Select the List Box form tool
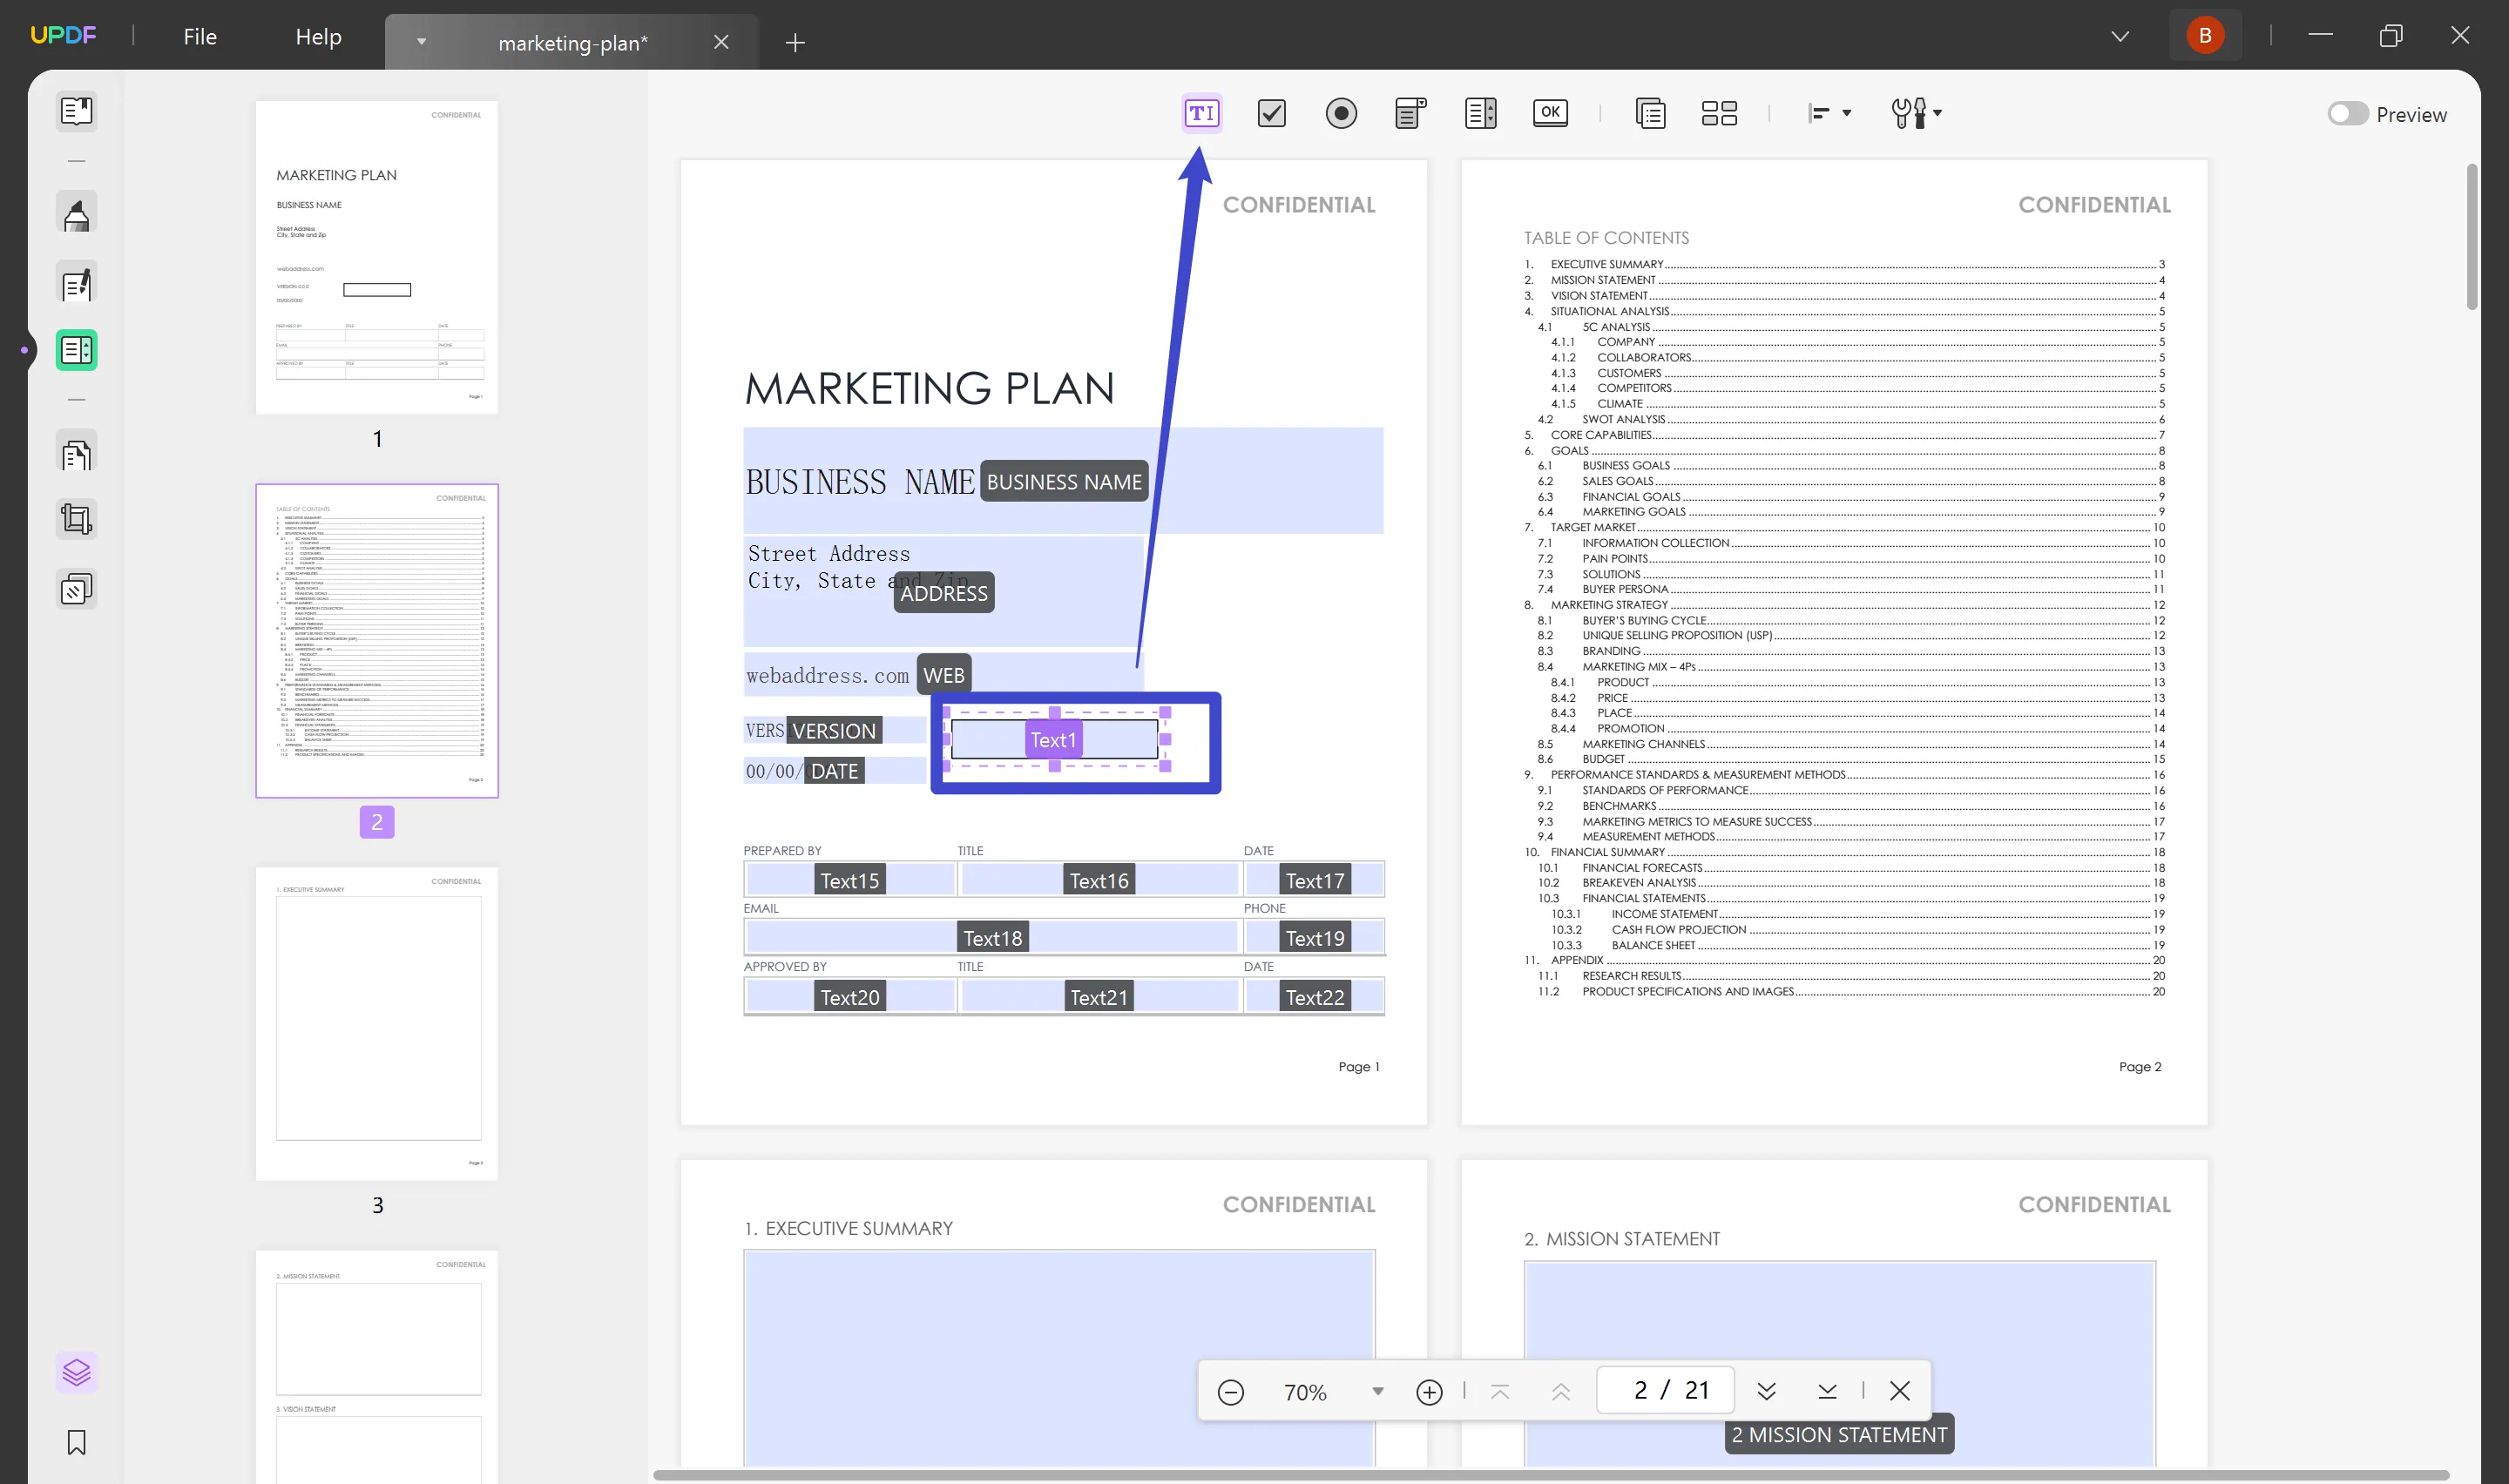2509x1484 pixels. pos(1480,113)
